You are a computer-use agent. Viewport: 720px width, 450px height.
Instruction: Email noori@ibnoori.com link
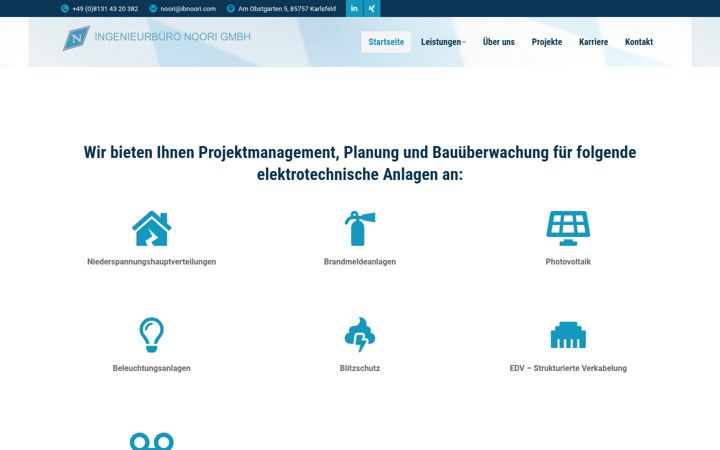tap(188, 9)
